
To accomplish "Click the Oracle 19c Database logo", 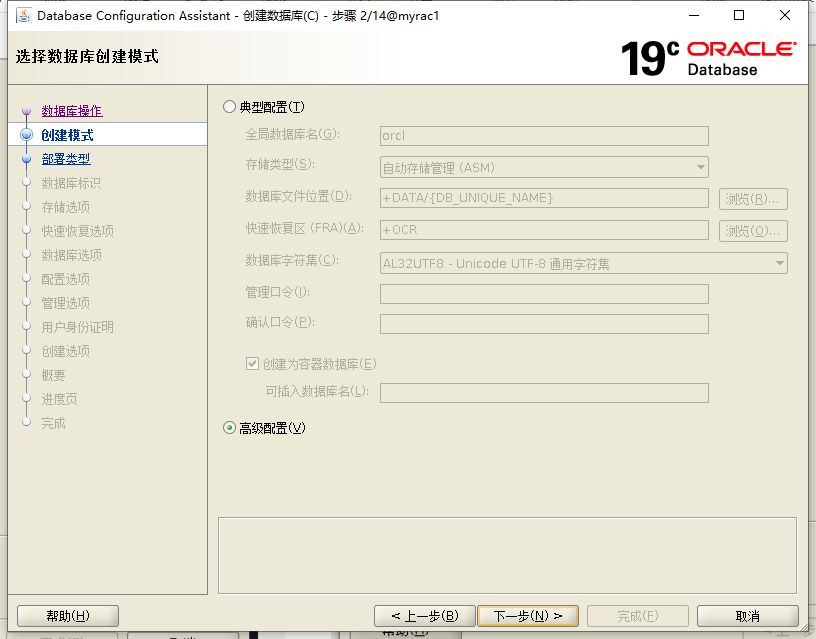I will [x=708, y=59].
